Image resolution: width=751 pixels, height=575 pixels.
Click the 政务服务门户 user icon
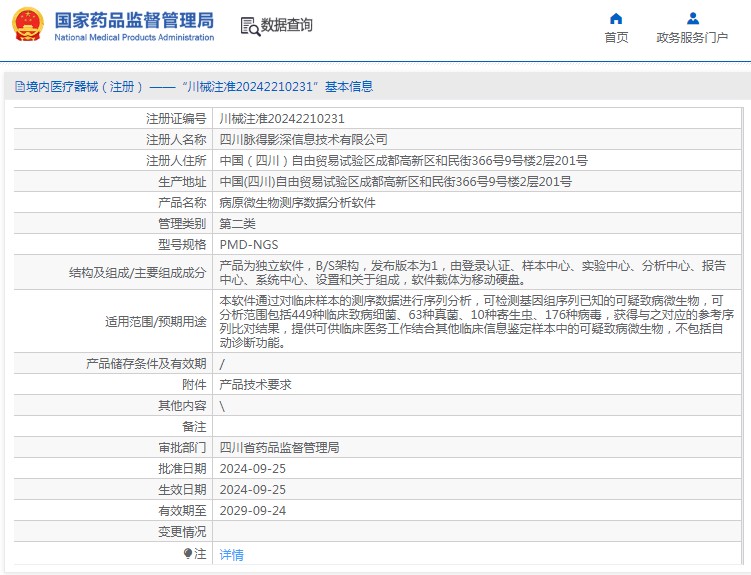click(693, 19)
